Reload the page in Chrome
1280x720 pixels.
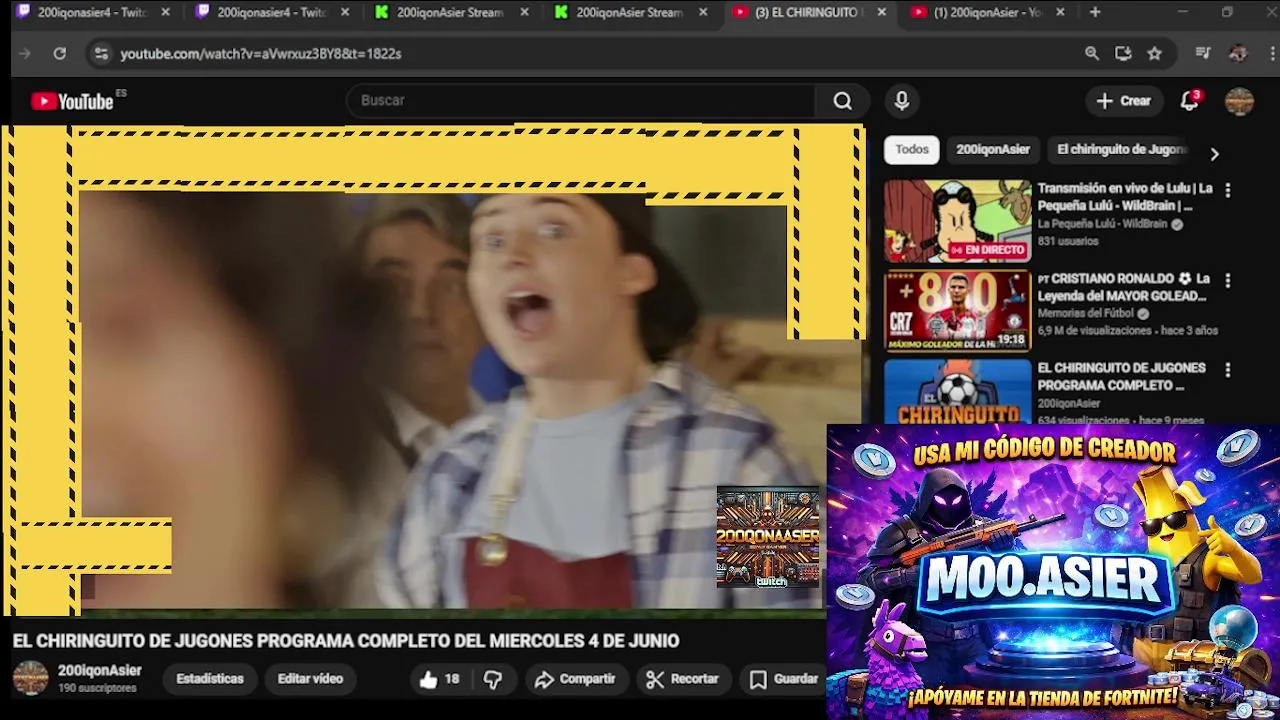60,54
